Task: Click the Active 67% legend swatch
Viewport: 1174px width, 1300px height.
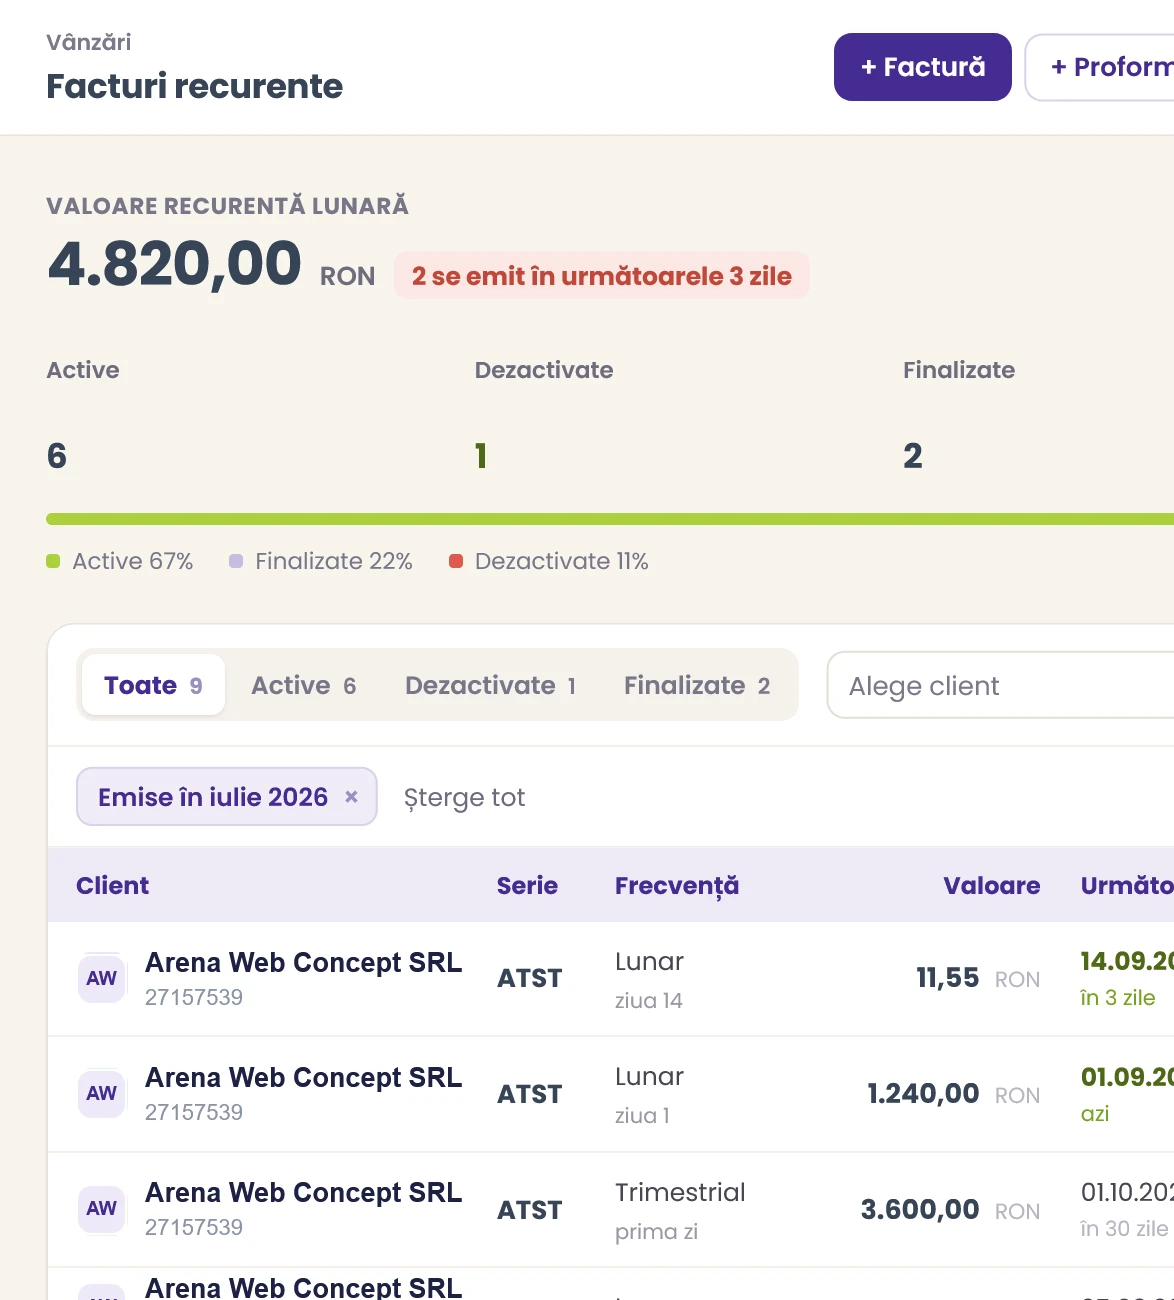Action: coord(53,561)
